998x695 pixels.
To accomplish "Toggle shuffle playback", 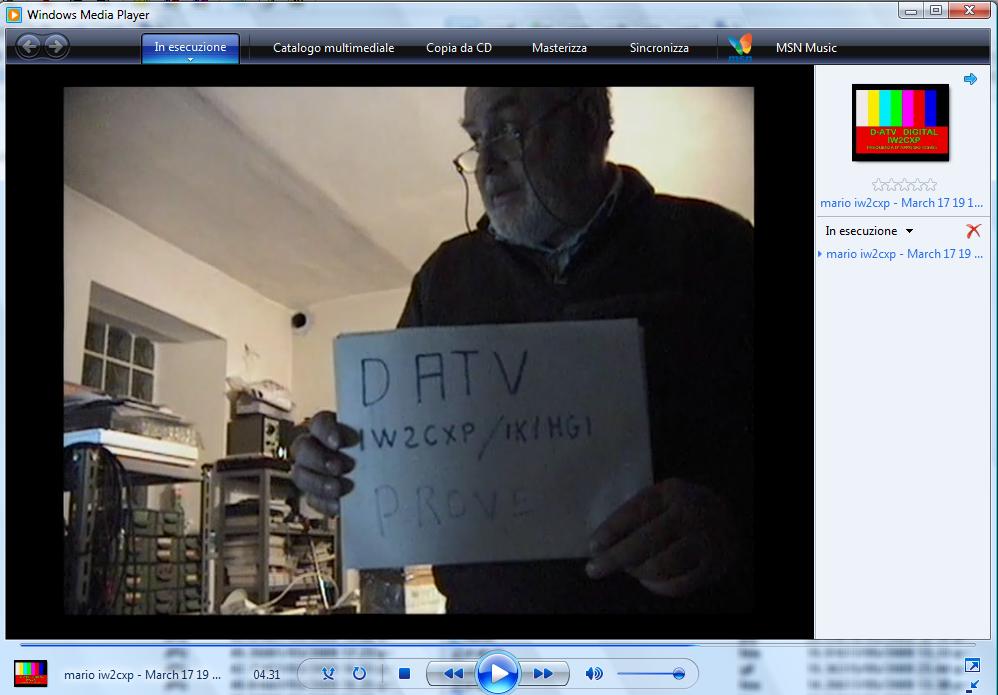I will coord(328,673).
